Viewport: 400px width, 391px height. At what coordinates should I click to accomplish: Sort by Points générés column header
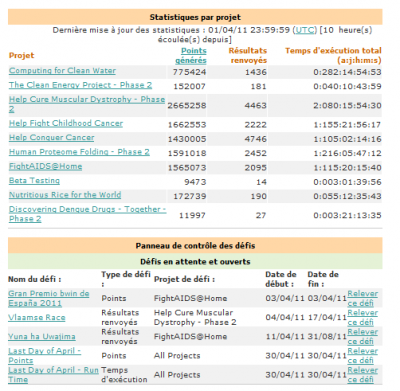point(191,56)
